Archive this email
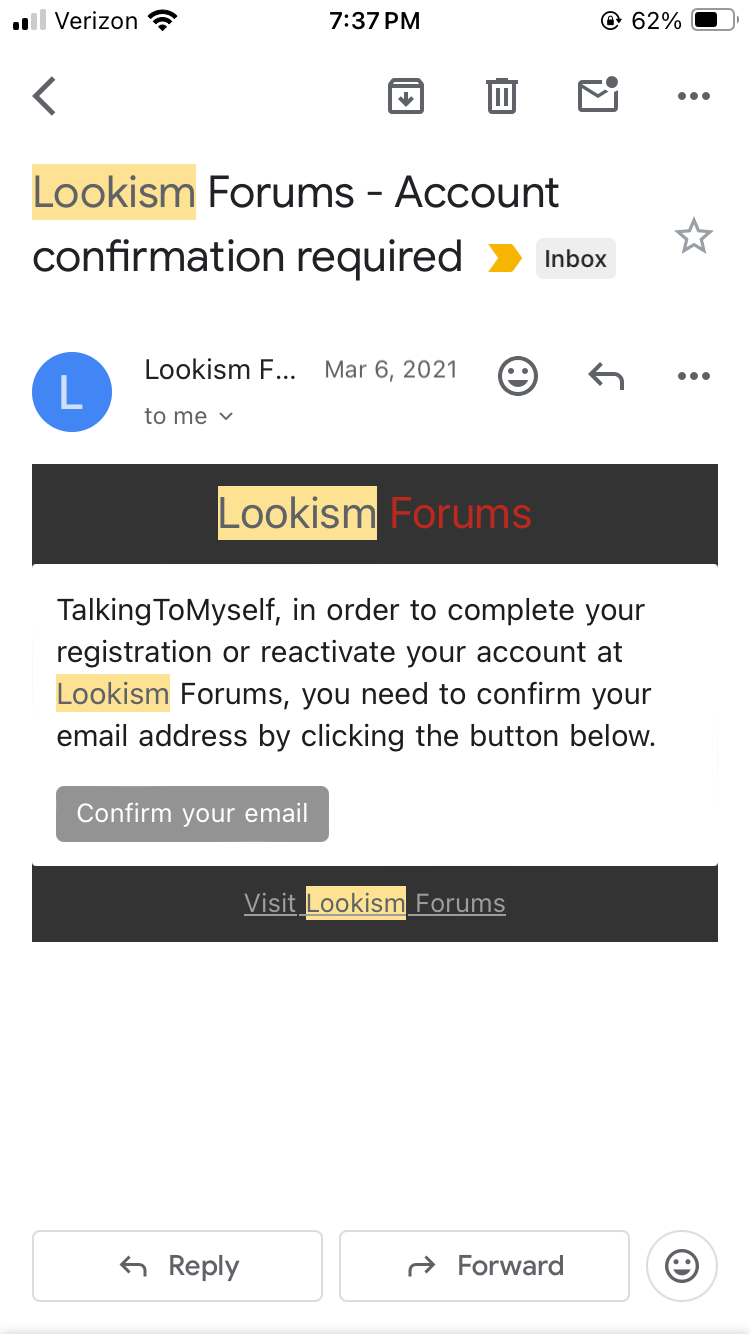 click(x=405, y=97)
